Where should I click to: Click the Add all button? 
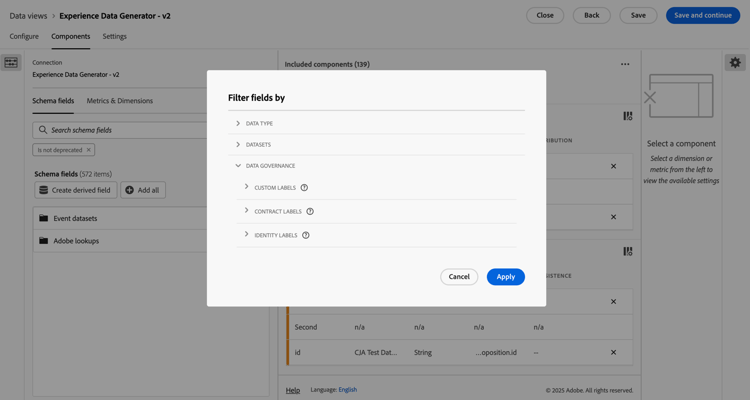(143, 190)
